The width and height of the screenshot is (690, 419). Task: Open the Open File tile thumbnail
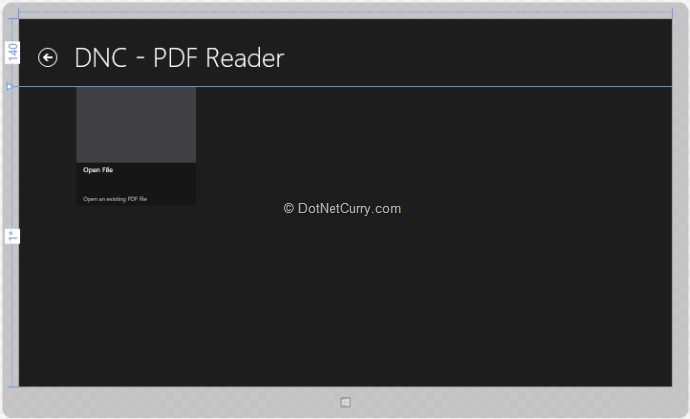tap(136, 125)
